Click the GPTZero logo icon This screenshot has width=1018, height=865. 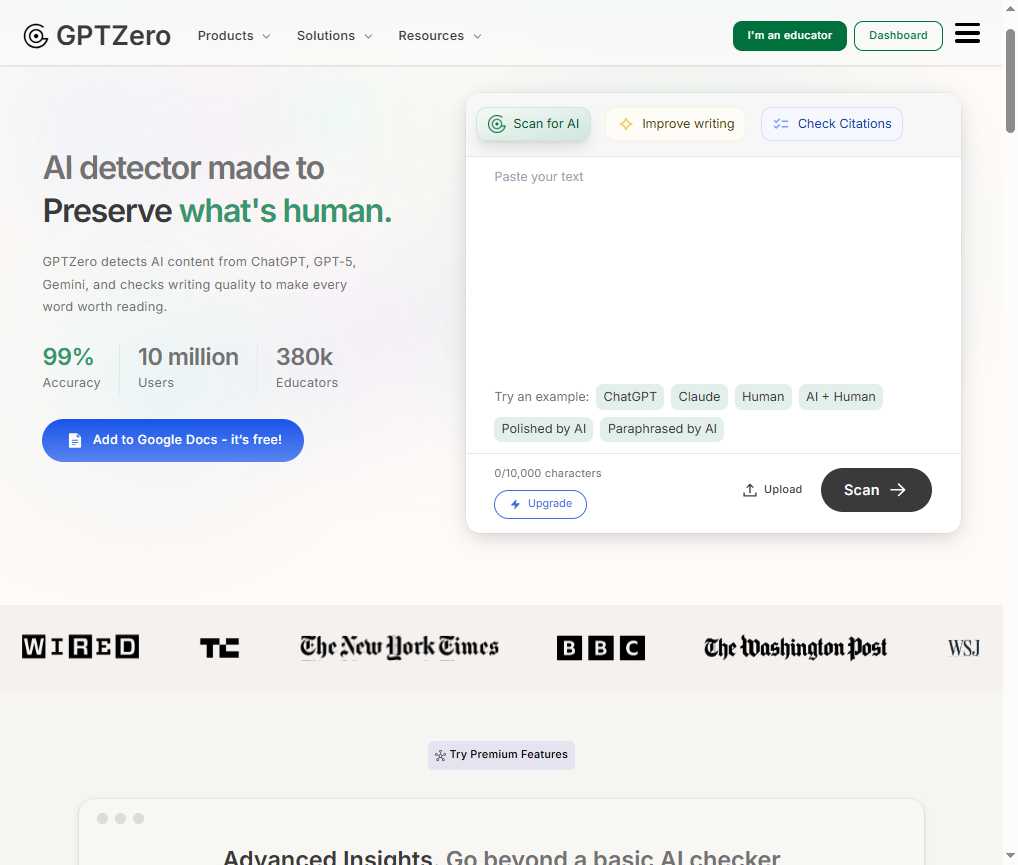click(36, 35)
